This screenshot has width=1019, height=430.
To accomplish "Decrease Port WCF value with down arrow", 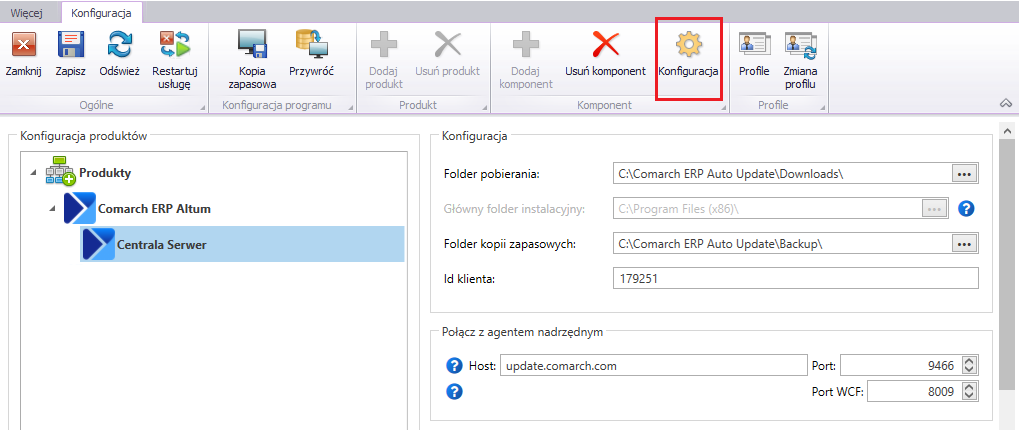I will [x=969, y=396].
